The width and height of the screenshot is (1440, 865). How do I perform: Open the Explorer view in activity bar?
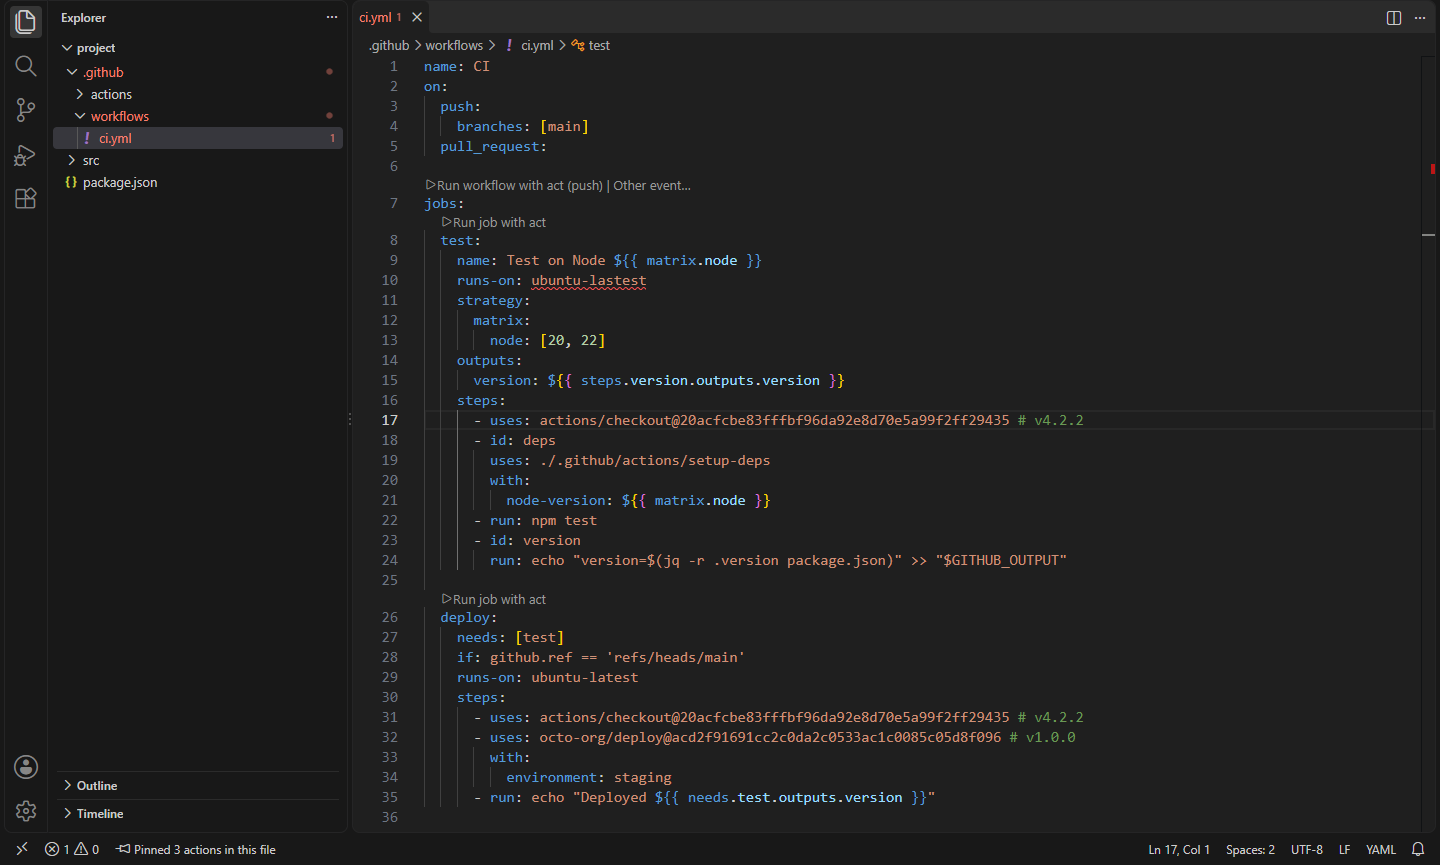click(26, 21)
